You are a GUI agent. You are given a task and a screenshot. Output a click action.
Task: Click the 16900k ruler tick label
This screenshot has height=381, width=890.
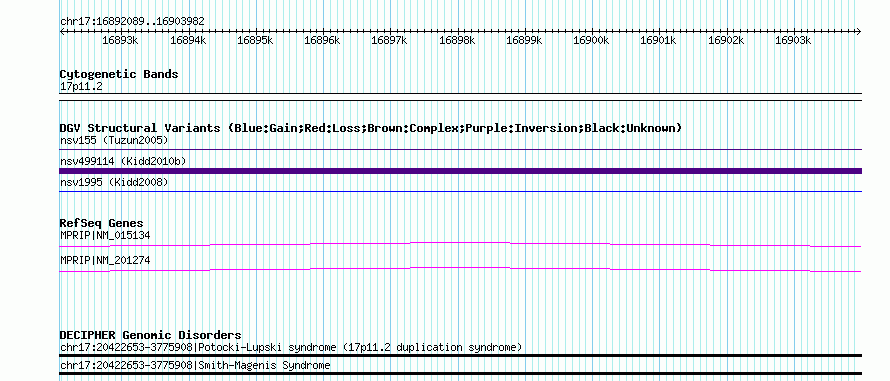591,40
